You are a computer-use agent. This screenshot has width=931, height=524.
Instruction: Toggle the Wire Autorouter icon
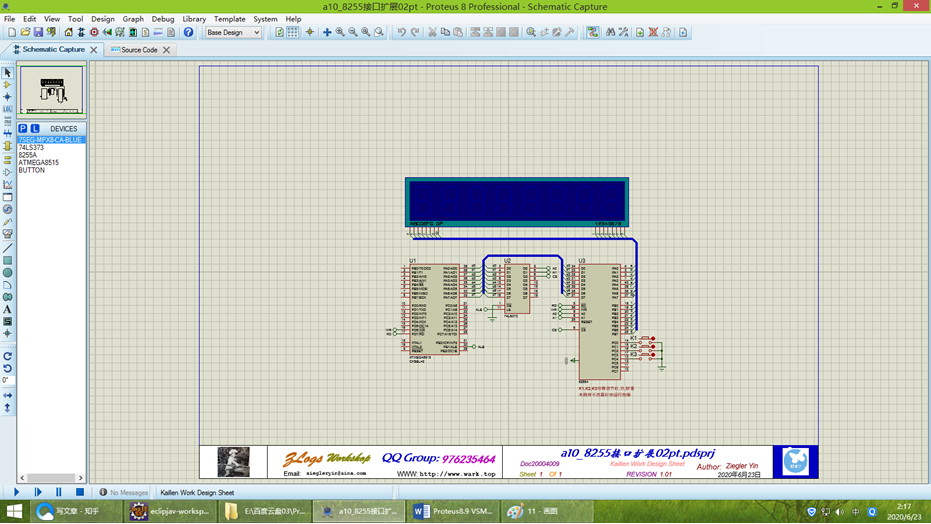pos(593,33)
